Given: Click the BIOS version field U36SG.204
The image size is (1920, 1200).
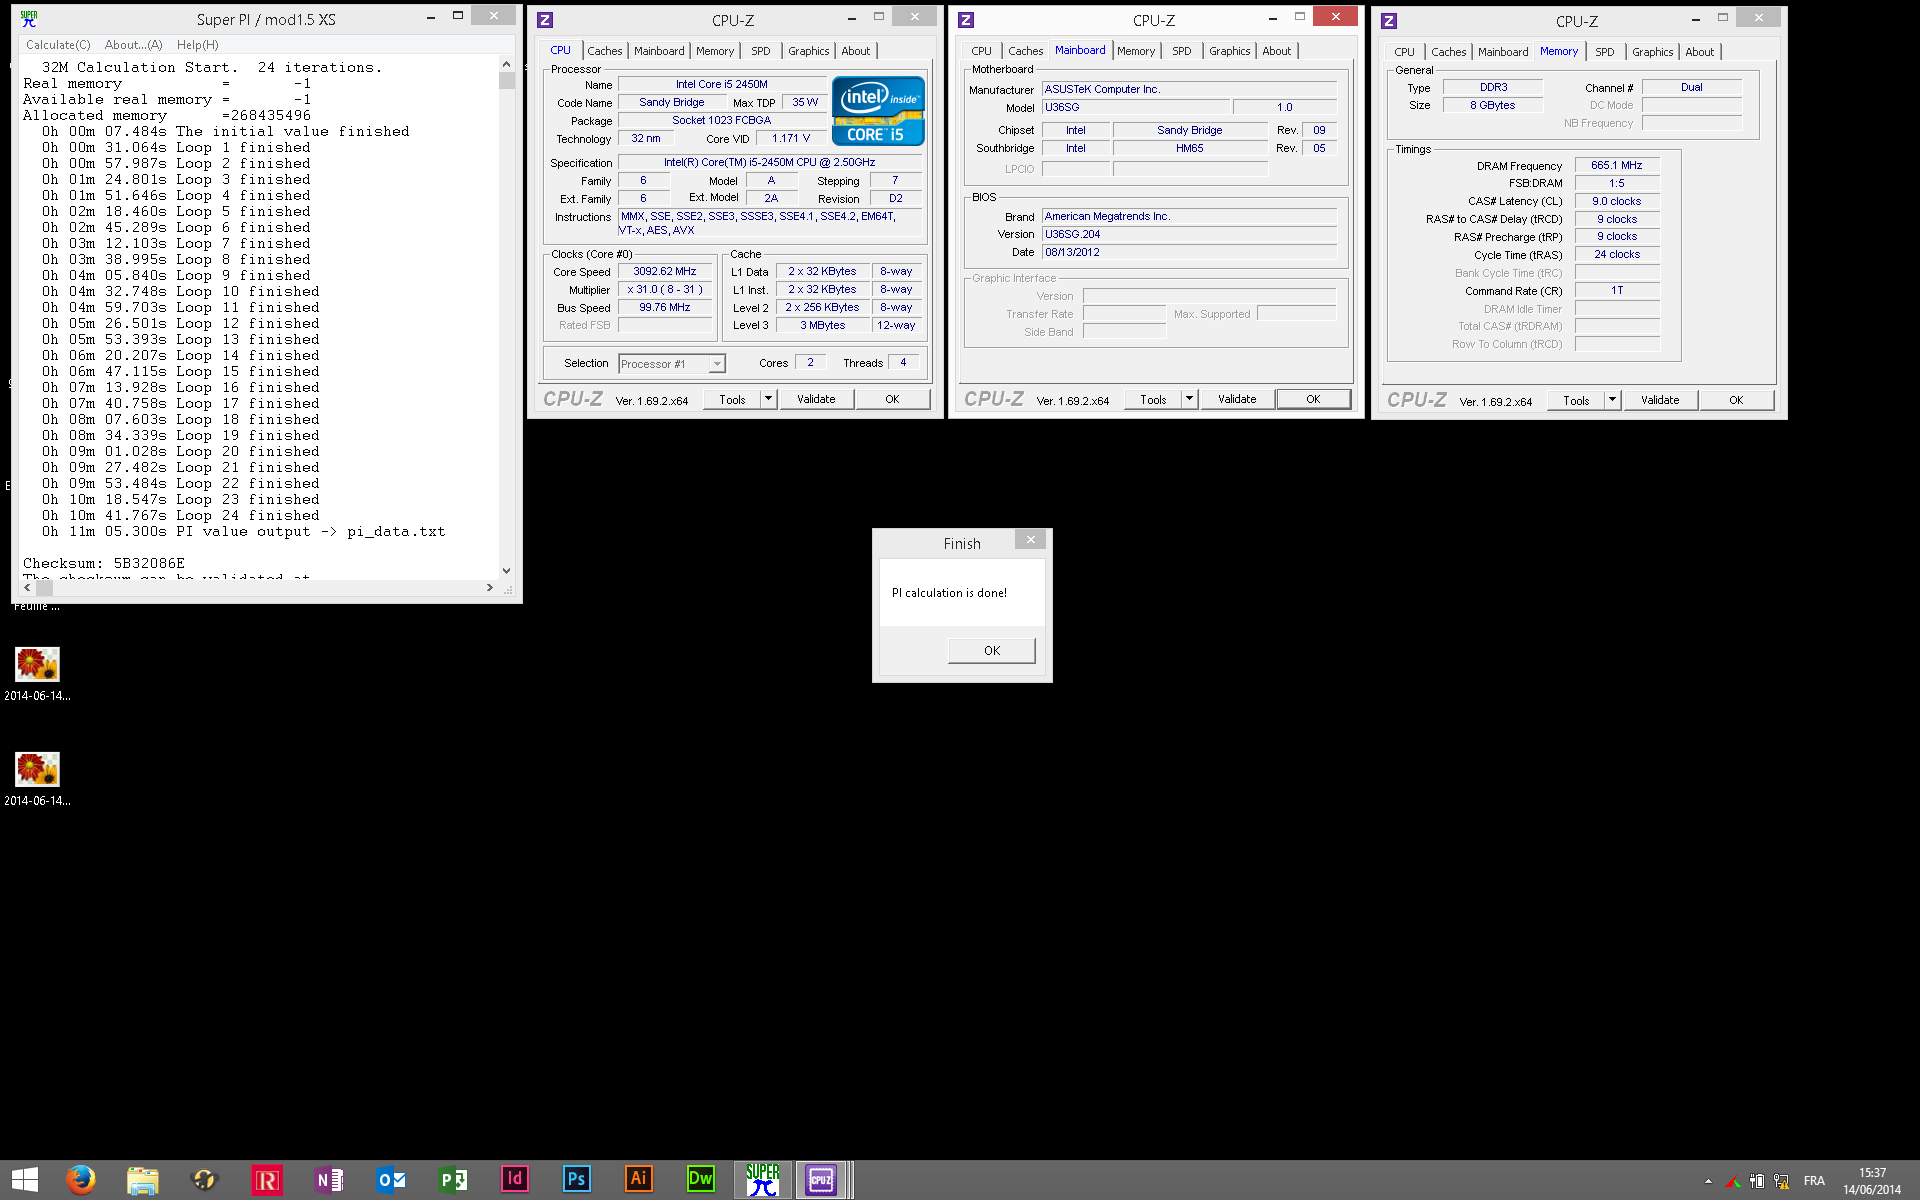Looking at the screenshot, I should click(1190, 234).
